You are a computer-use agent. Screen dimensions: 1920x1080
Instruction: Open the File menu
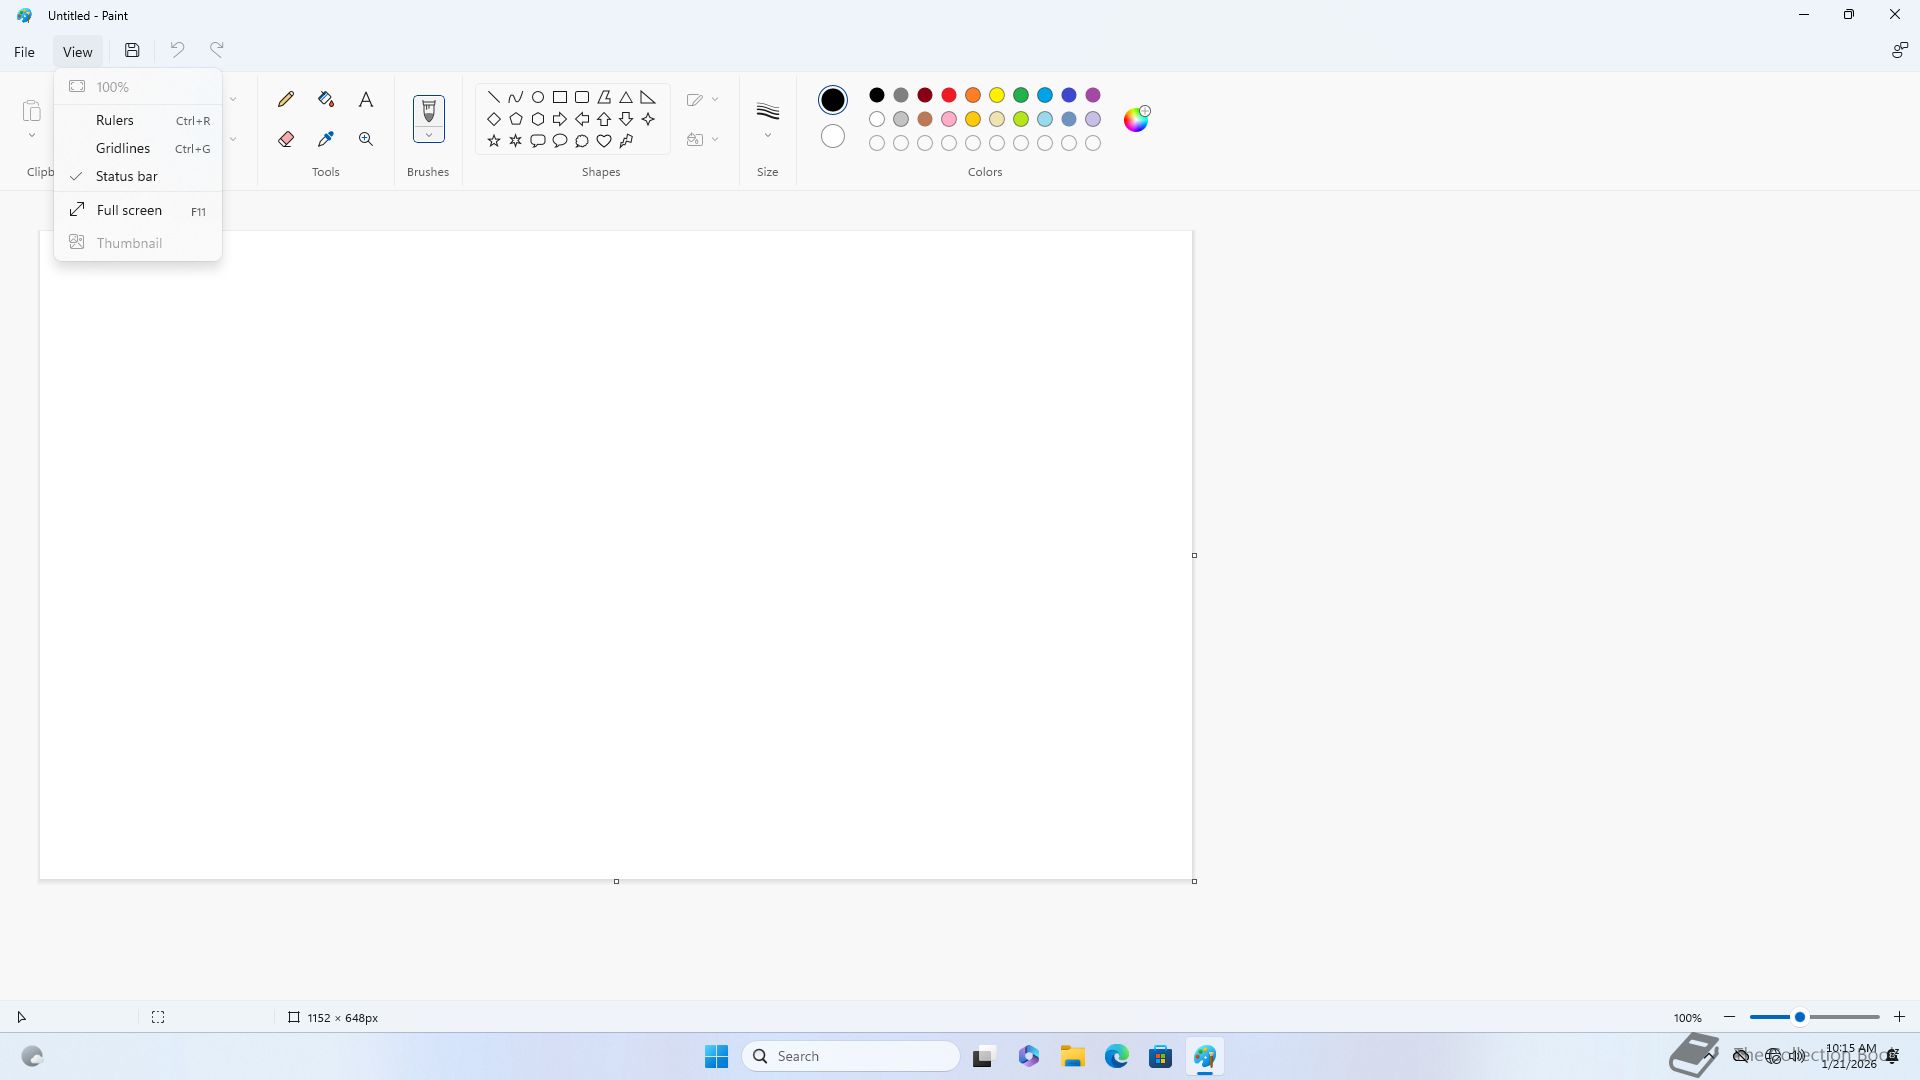coord(24,52)
